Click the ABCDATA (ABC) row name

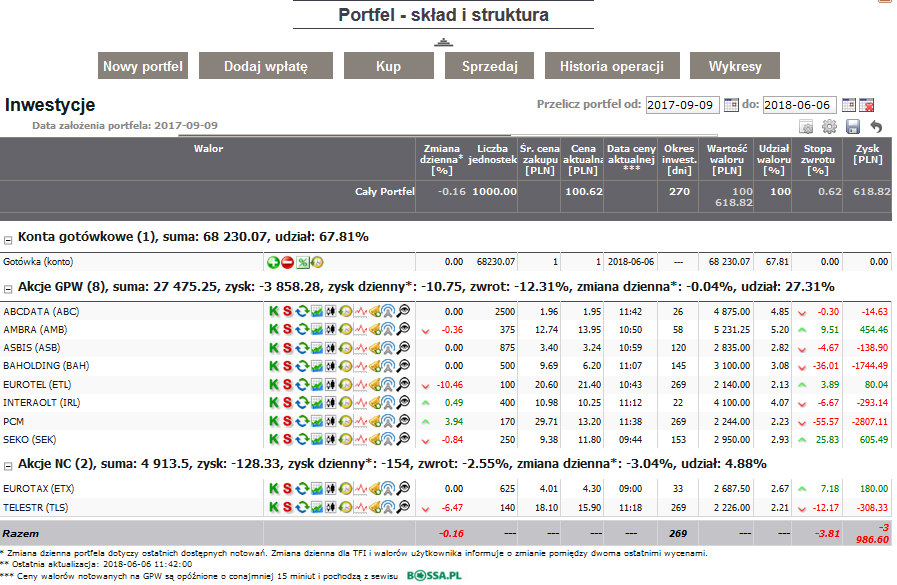tap(41, 312)
